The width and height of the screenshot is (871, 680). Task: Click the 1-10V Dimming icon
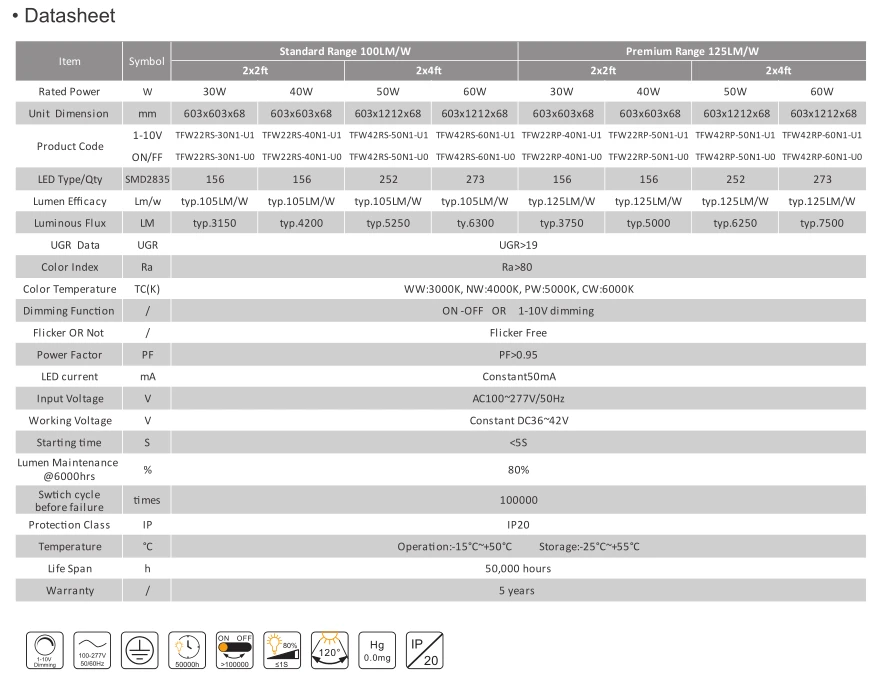[x=45, y=650]
